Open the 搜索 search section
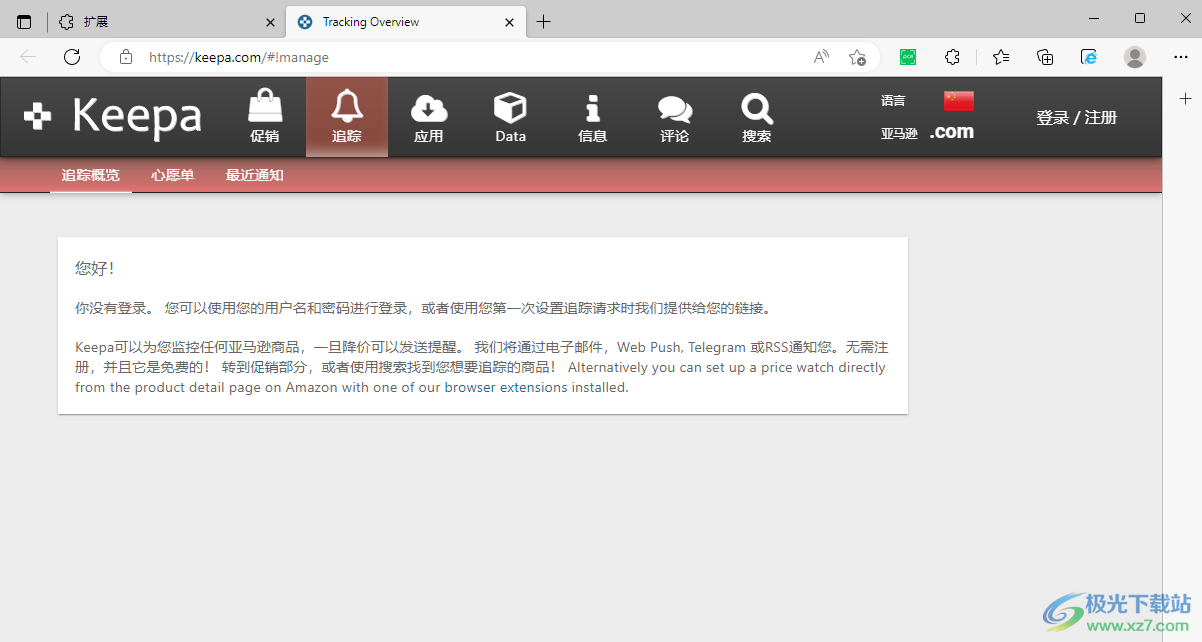This screenshot has height=642, width=1202. 757,117
